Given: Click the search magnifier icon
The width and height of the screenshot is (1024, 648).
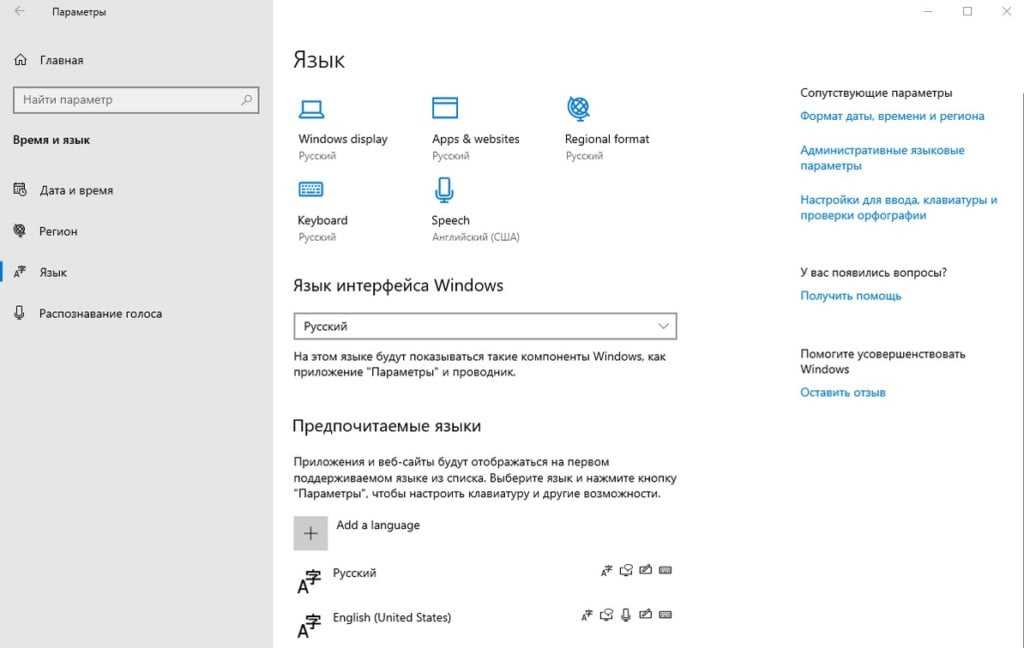Looking at the screenshot, I should (247, 100).
